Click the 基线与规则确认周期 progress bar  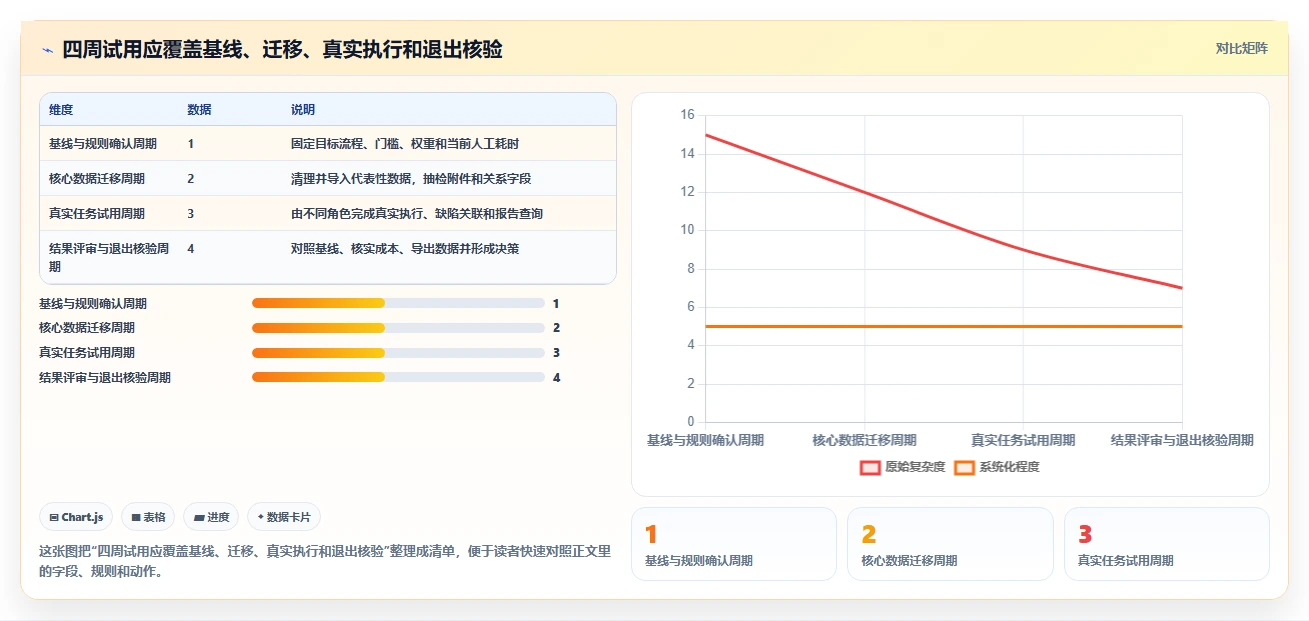tap(398, 303)
